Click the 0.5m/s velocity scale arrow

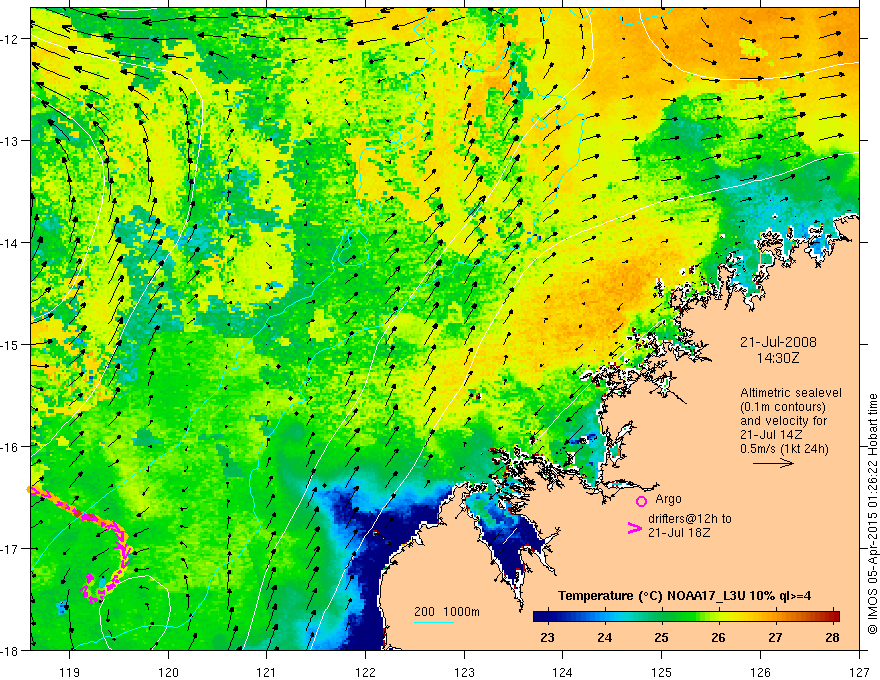773,463
